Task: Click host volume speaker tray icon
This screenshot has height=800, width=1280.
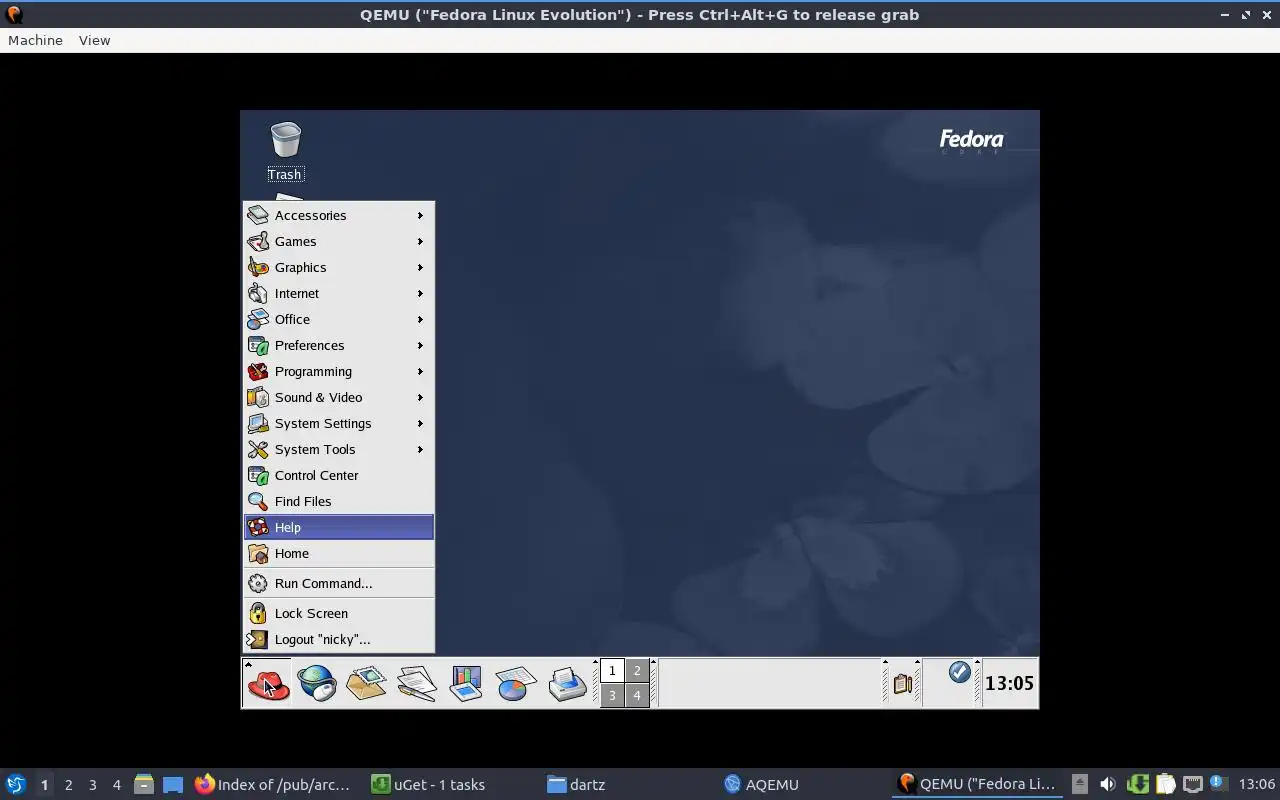Action: (x=1108, y=784)
